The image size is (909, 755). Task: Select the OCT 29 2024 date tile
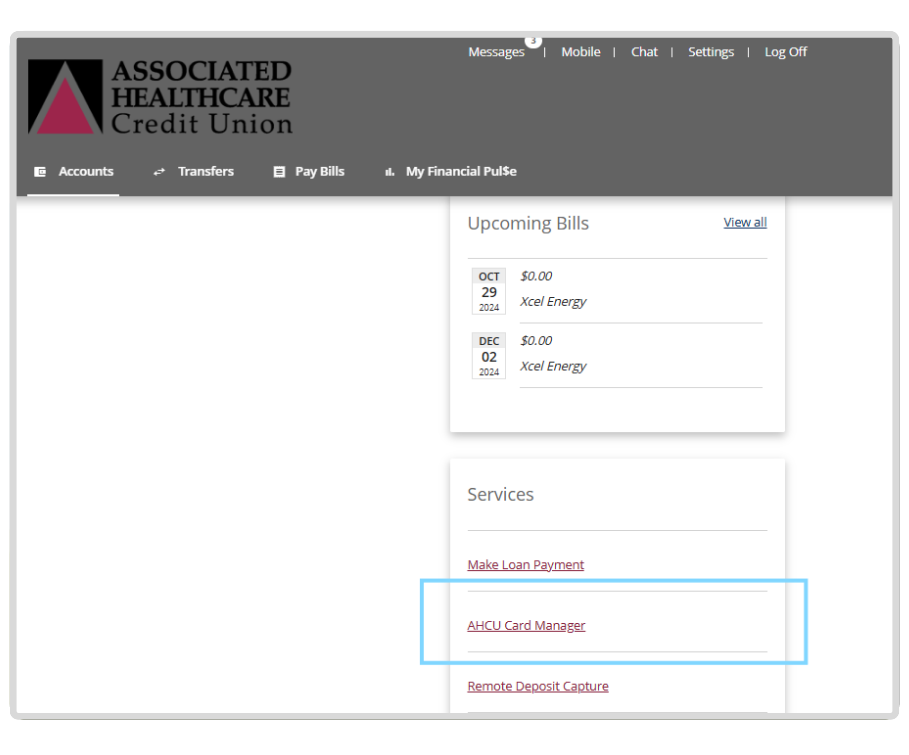click(489, 291)
